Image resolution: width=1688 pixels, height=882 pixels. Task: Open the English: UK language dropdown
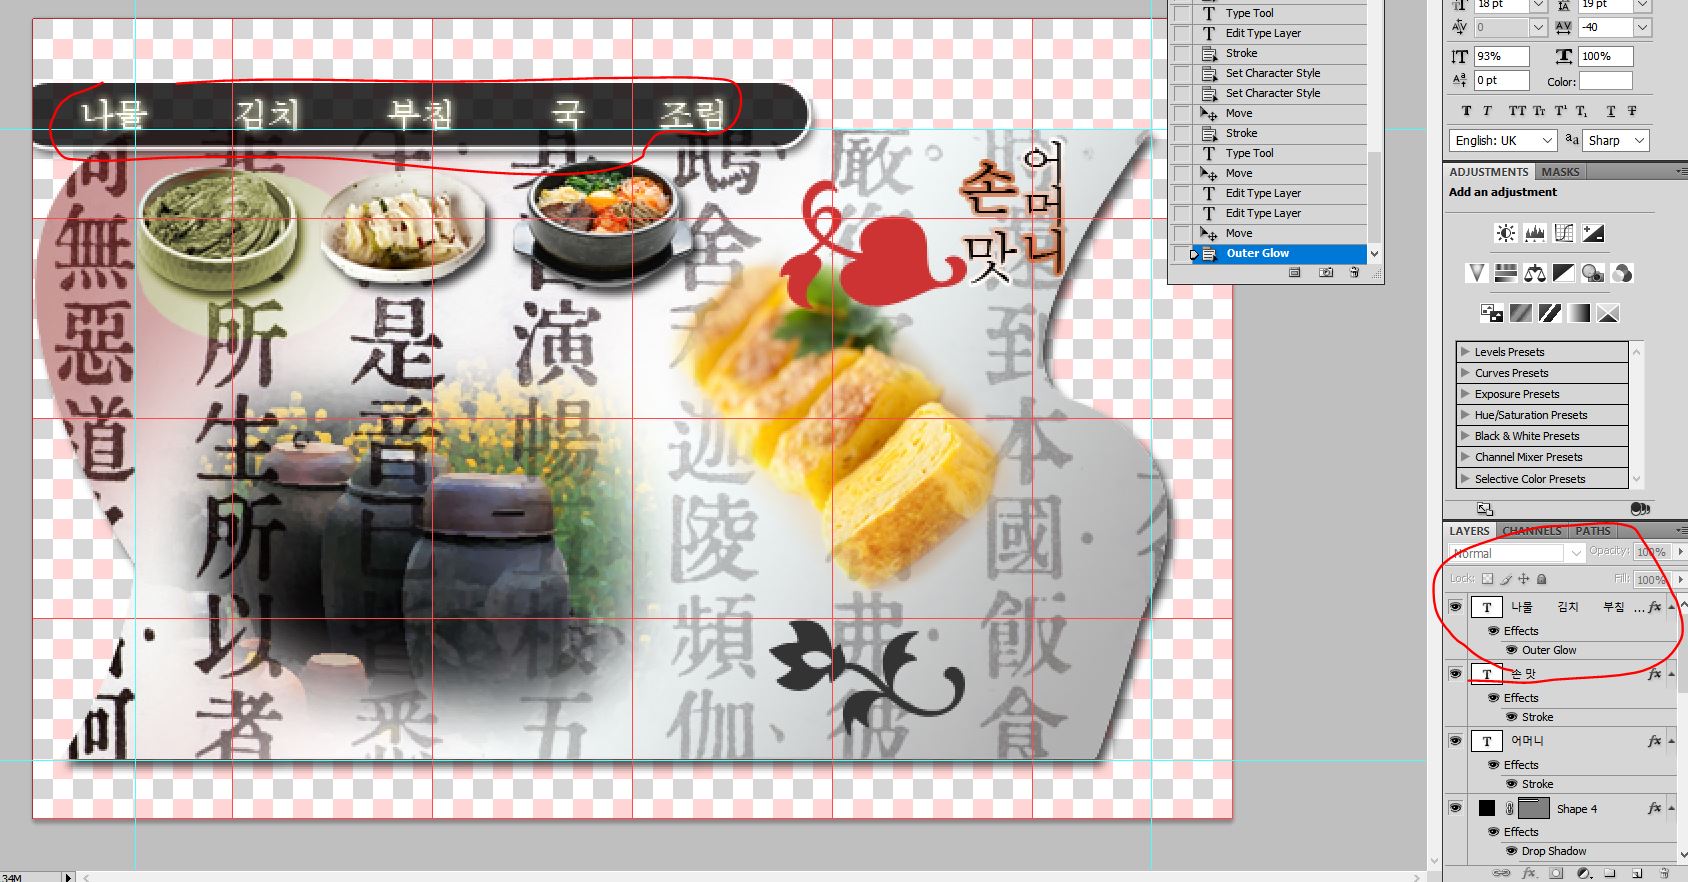pos(1503,141)
